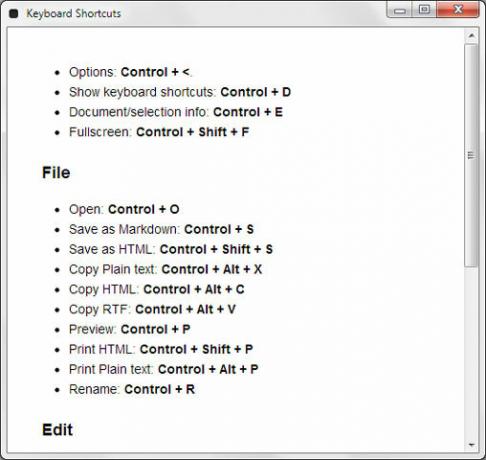Screen dimensions: 486x460
Task: Click the Document/selection info entry
Action: point(176,112)
